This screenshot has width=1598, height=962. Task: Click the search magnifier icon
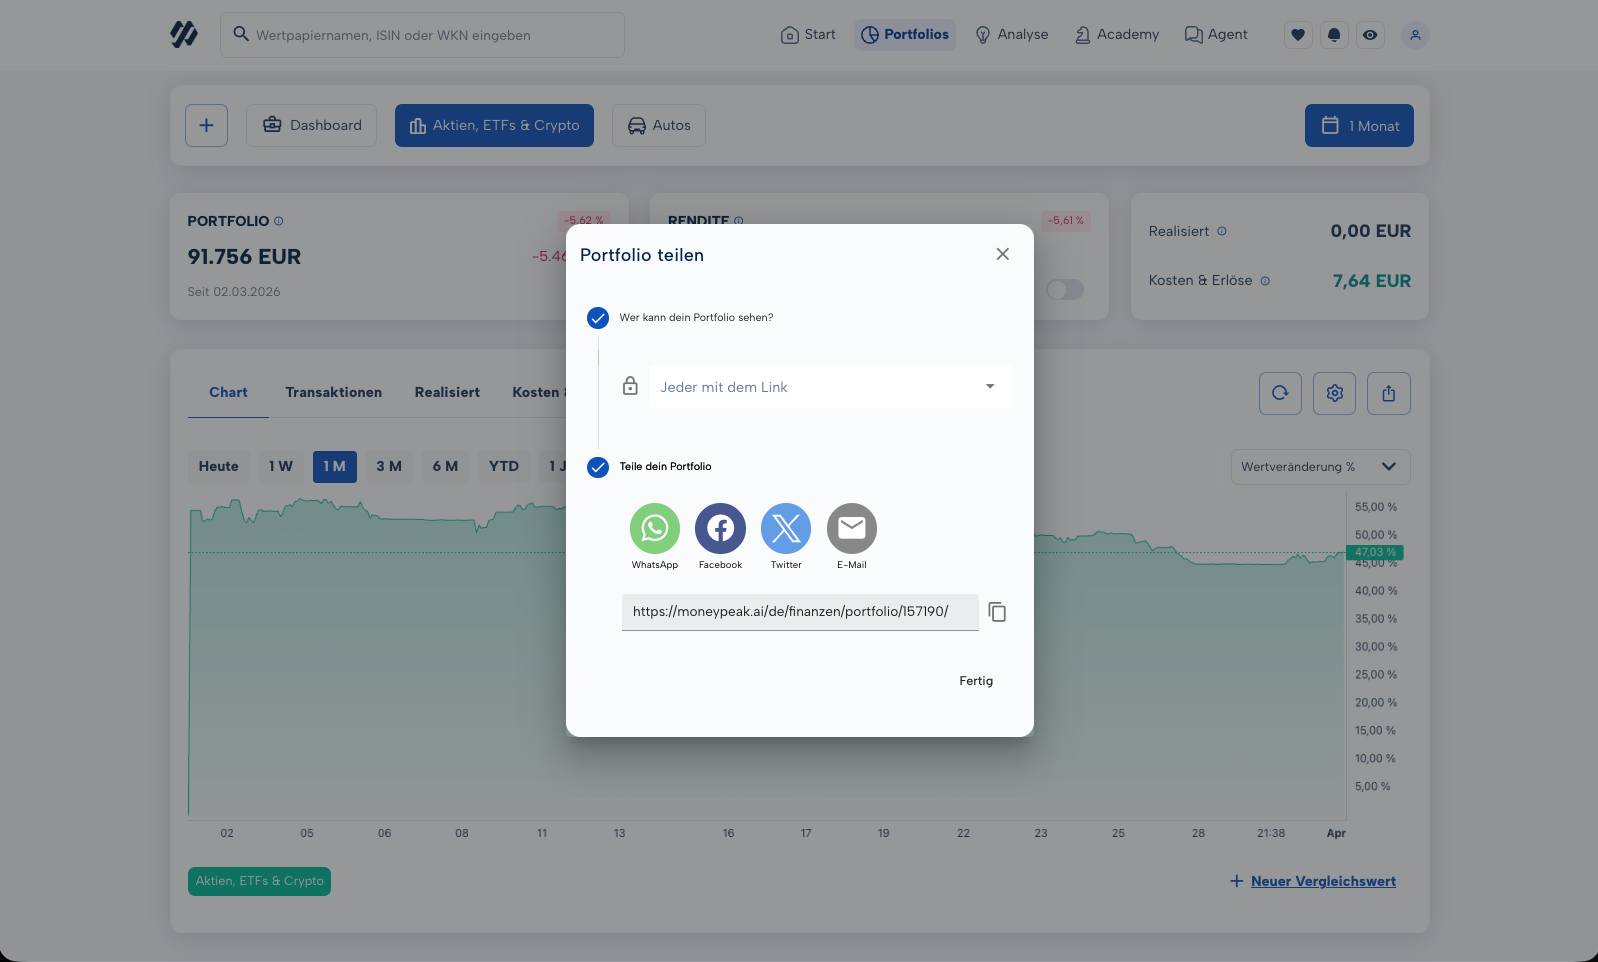(x=241, y=34)
